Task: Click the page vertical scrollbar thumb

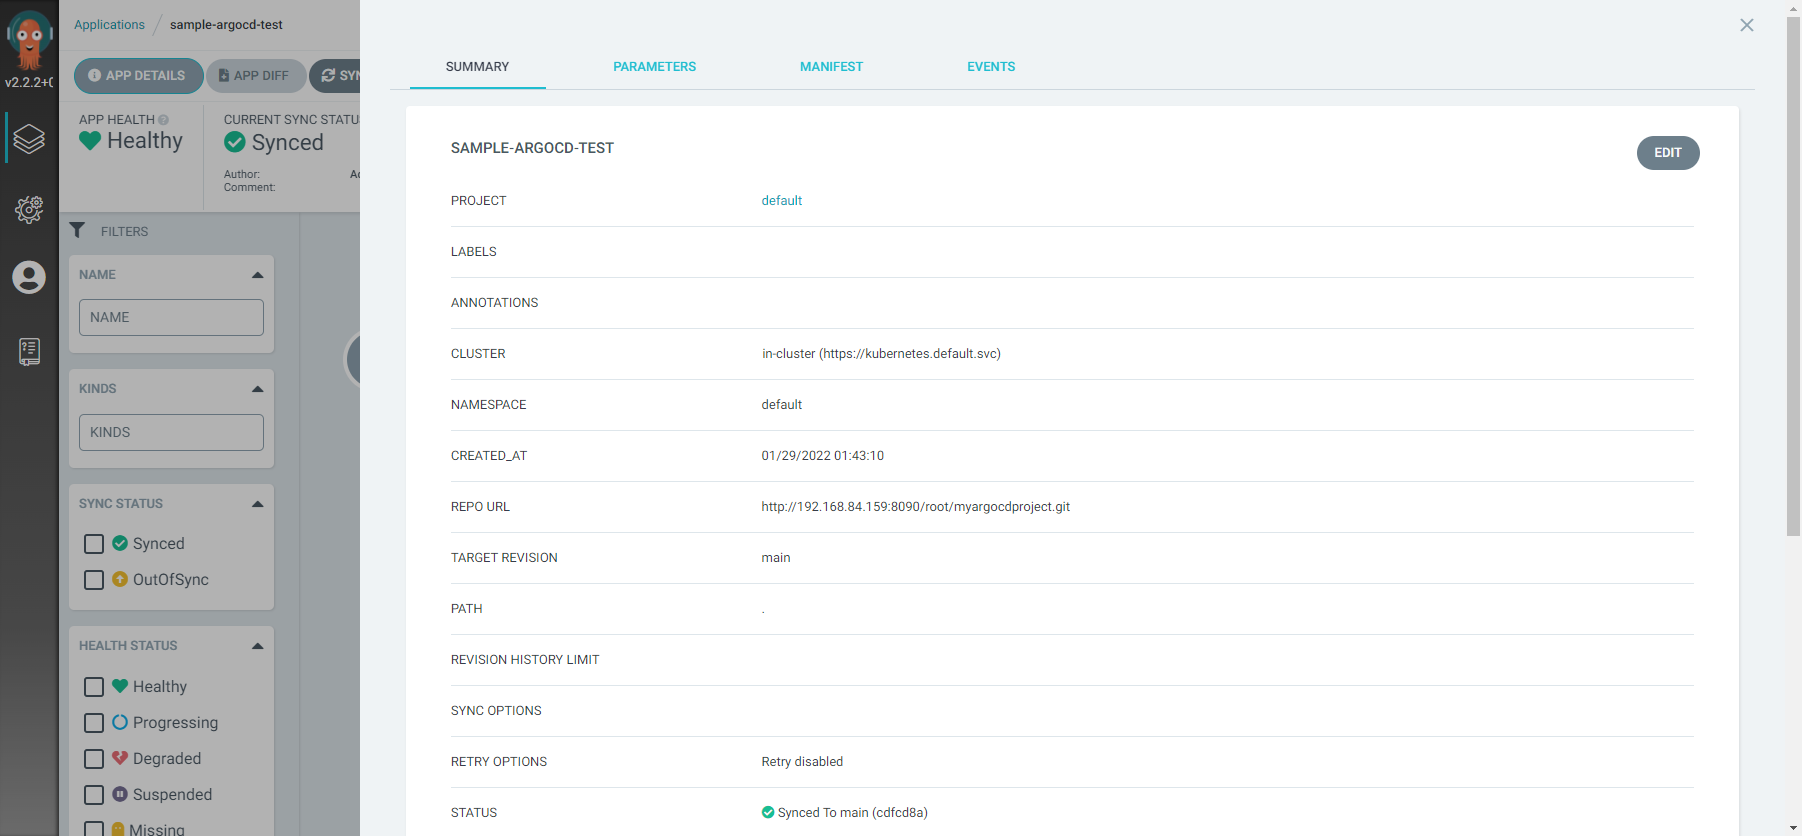Action: 1793,275
